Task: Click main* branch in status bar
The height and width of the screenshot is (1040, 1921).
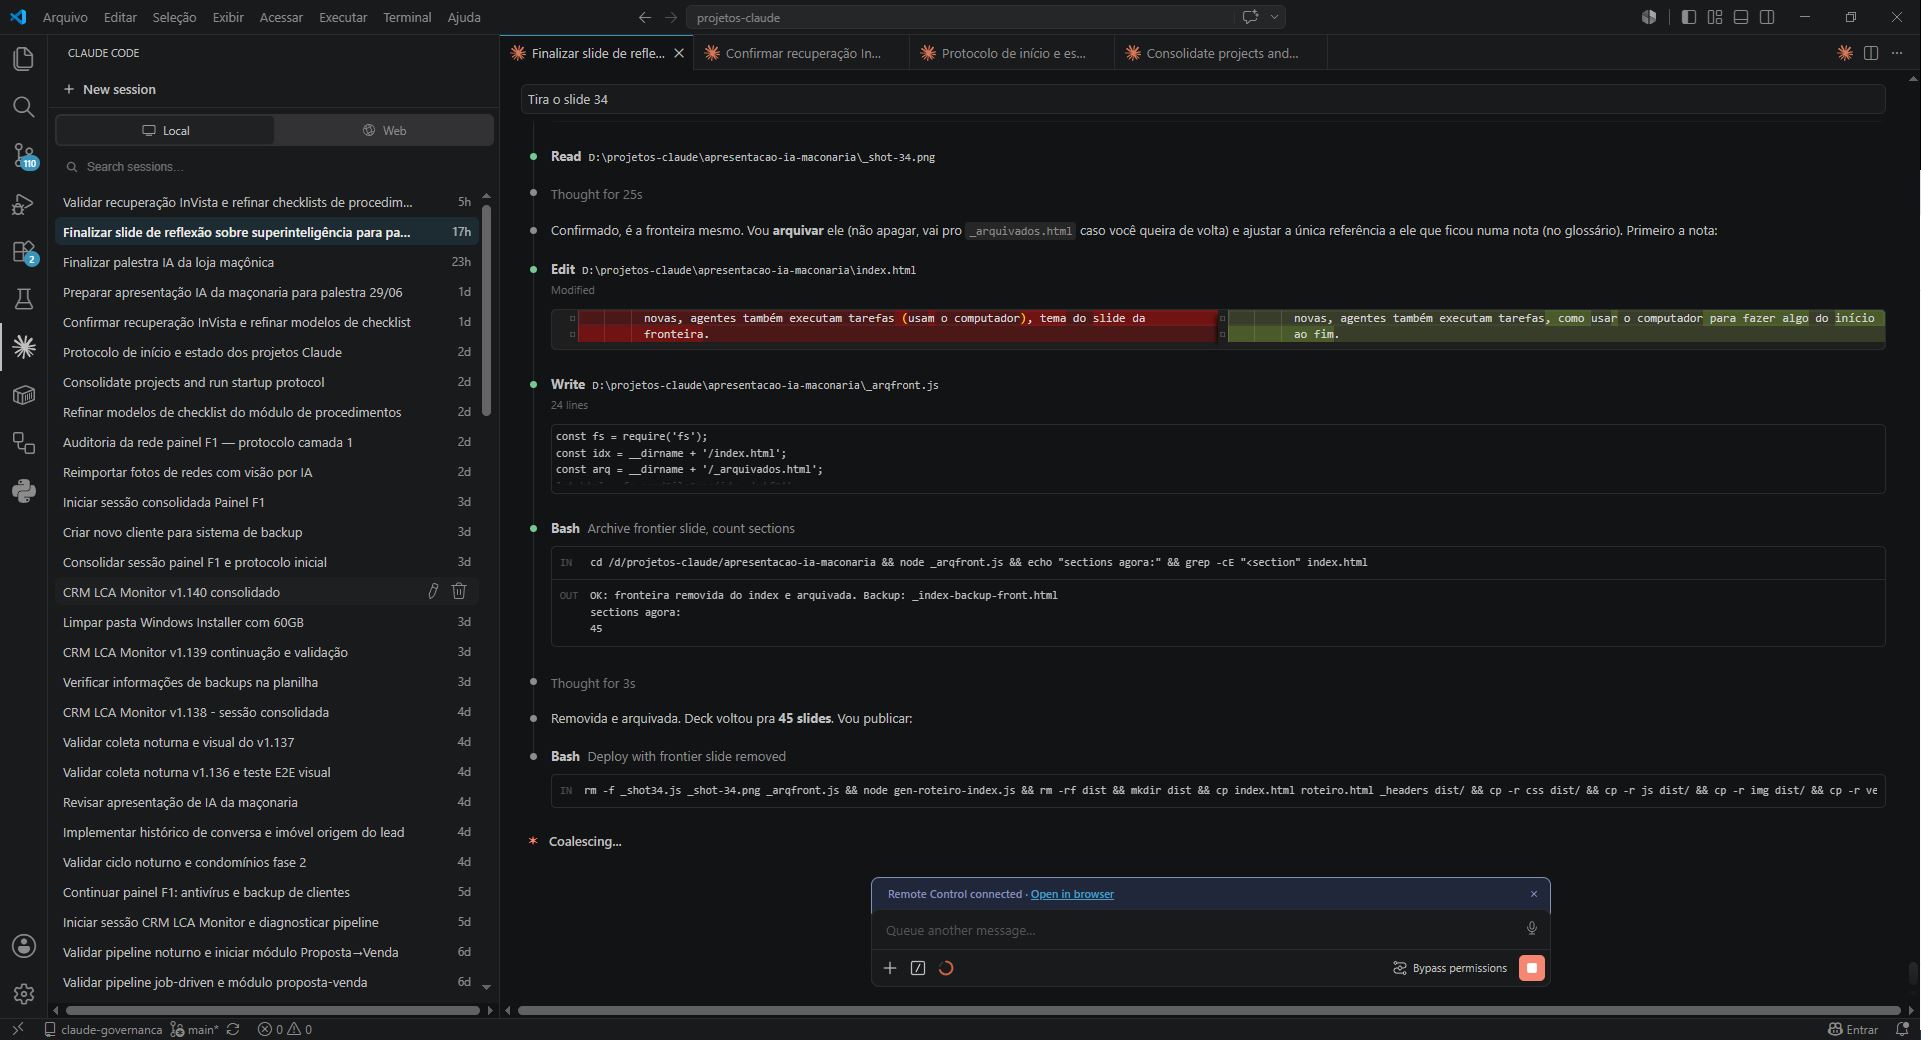Action: click(x=194, y=1029)
